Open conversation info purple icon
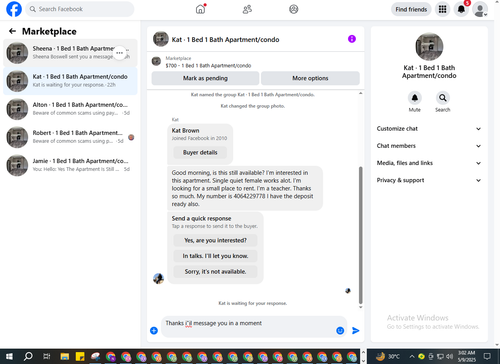Viewport: 500px width, 364px height. coord(352,39)
